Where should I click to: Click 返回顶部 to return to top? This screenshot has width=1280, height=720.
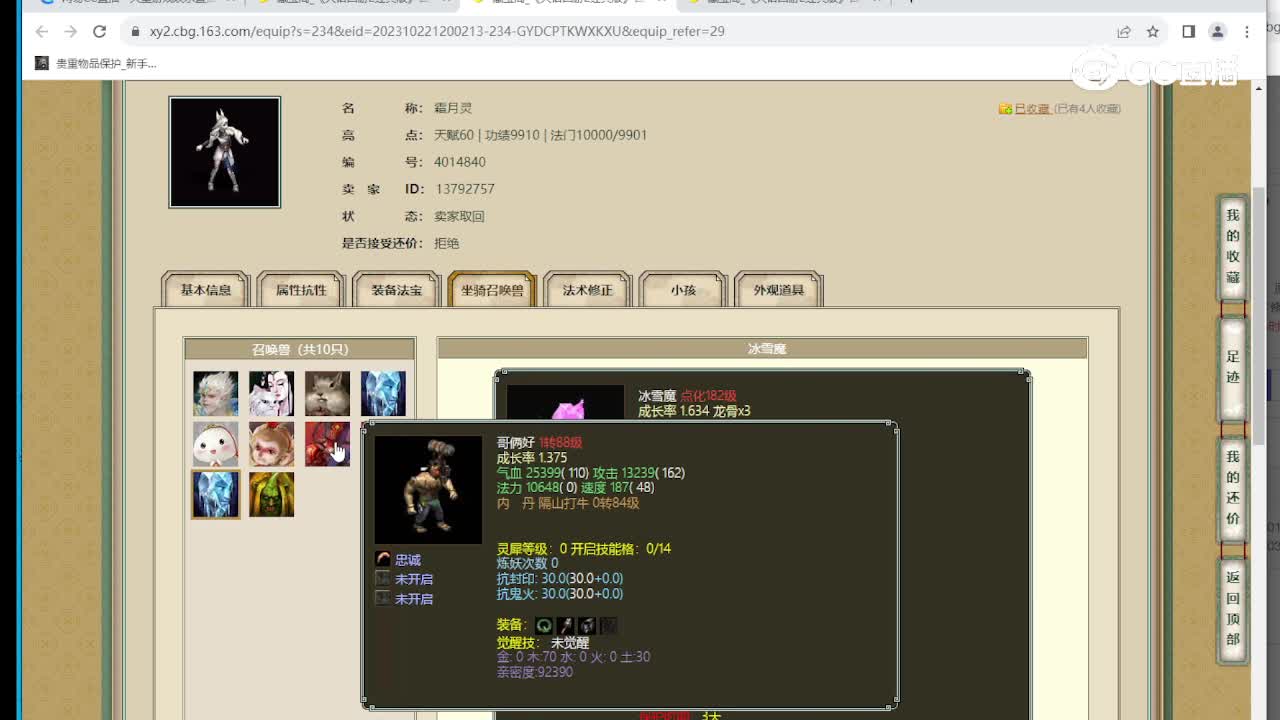coord(1233,609)
